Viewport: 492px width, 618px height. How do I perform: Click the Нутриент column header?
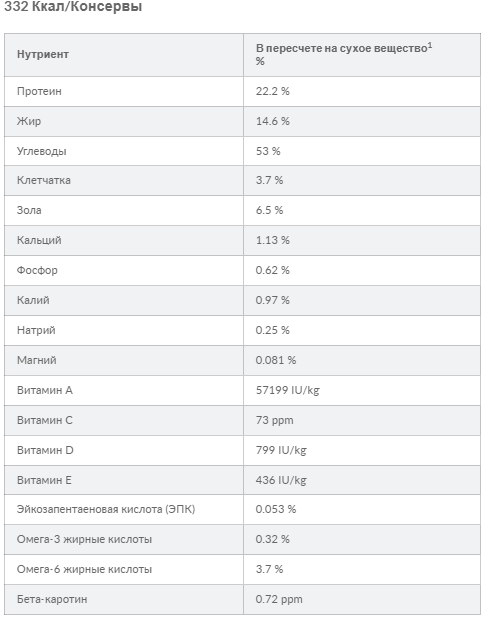43,54
